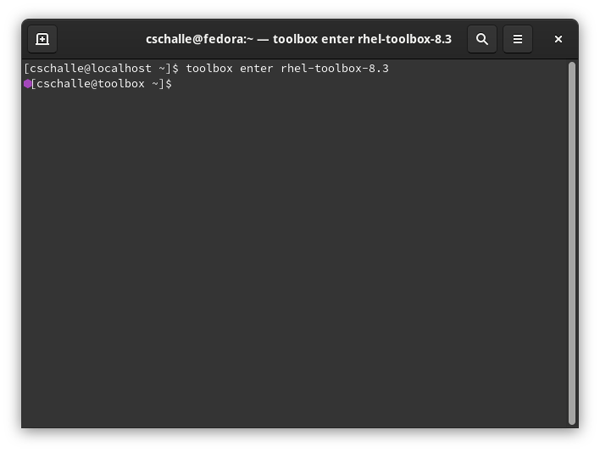Open the hamburger main menu
600x452 pixels.
(517, 39)
